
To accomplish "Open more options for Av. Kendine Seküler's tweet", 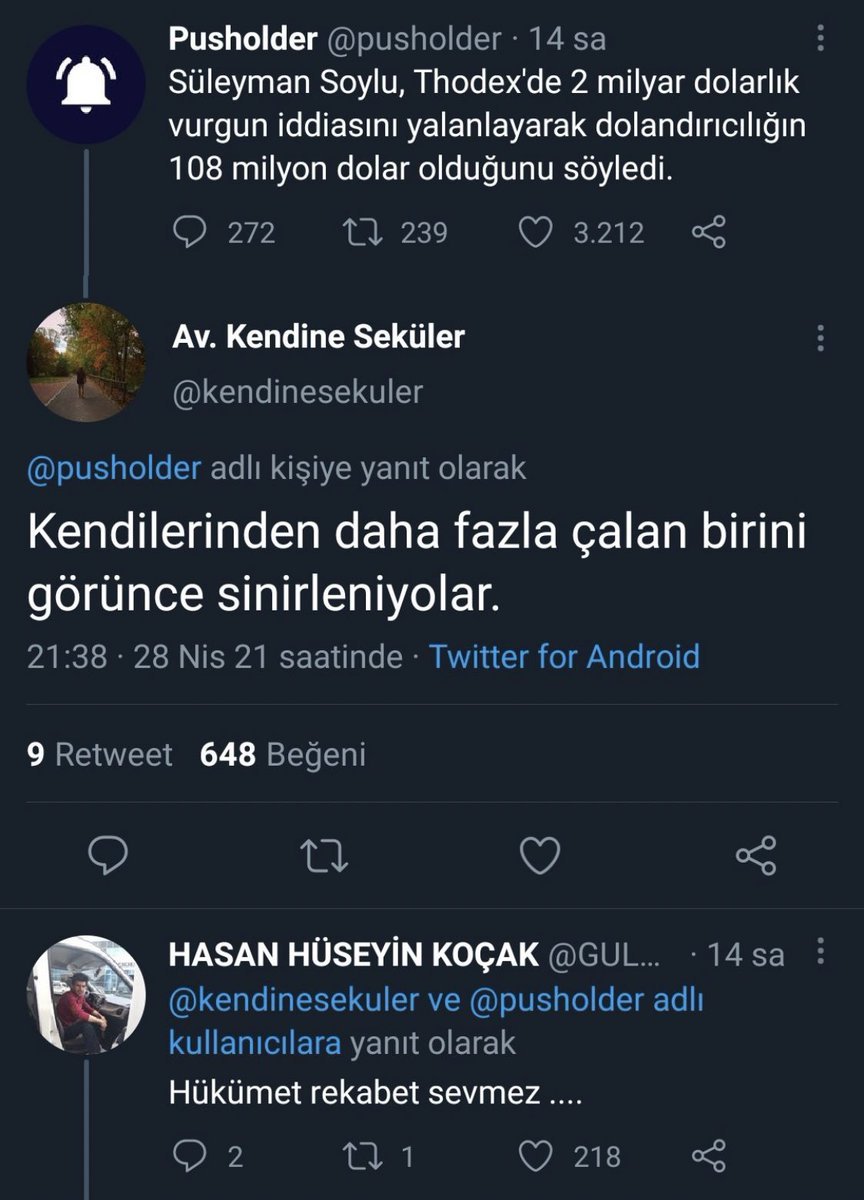I will click(820, 337).
